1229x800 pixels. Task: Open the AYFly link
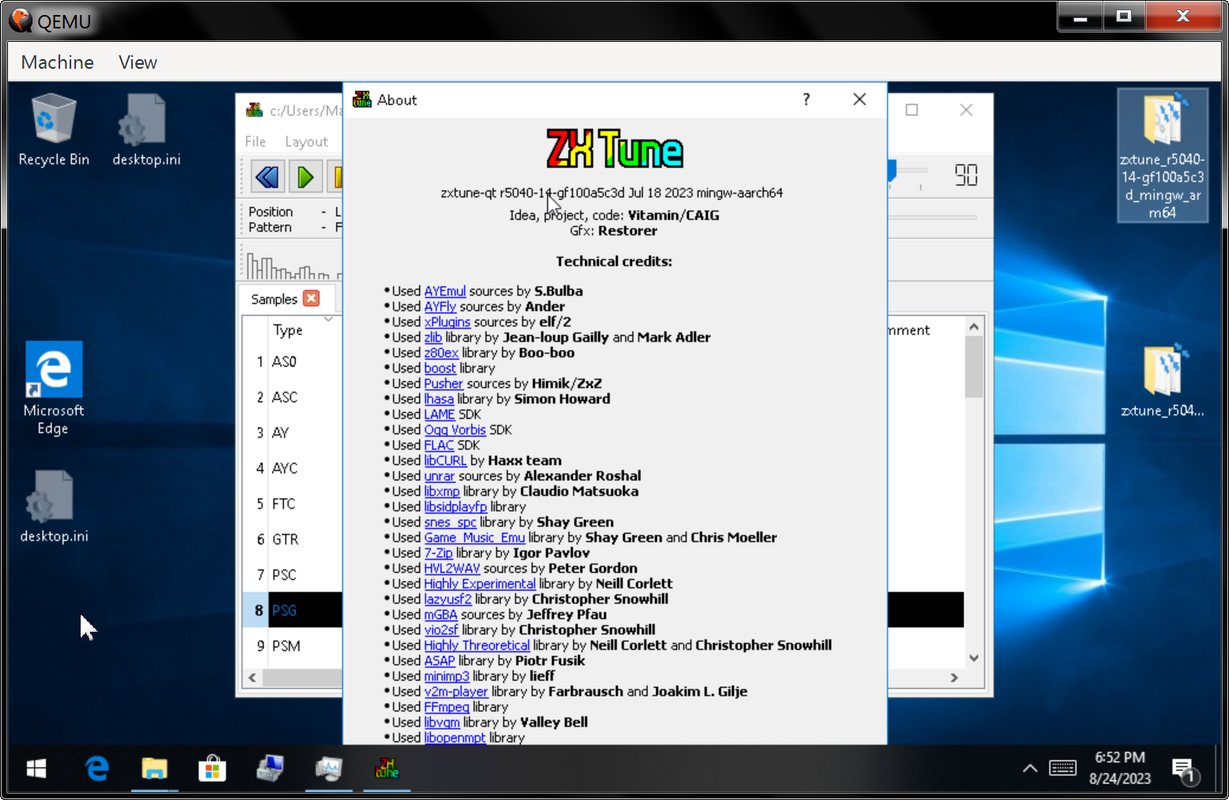click(x=440, y=306)
